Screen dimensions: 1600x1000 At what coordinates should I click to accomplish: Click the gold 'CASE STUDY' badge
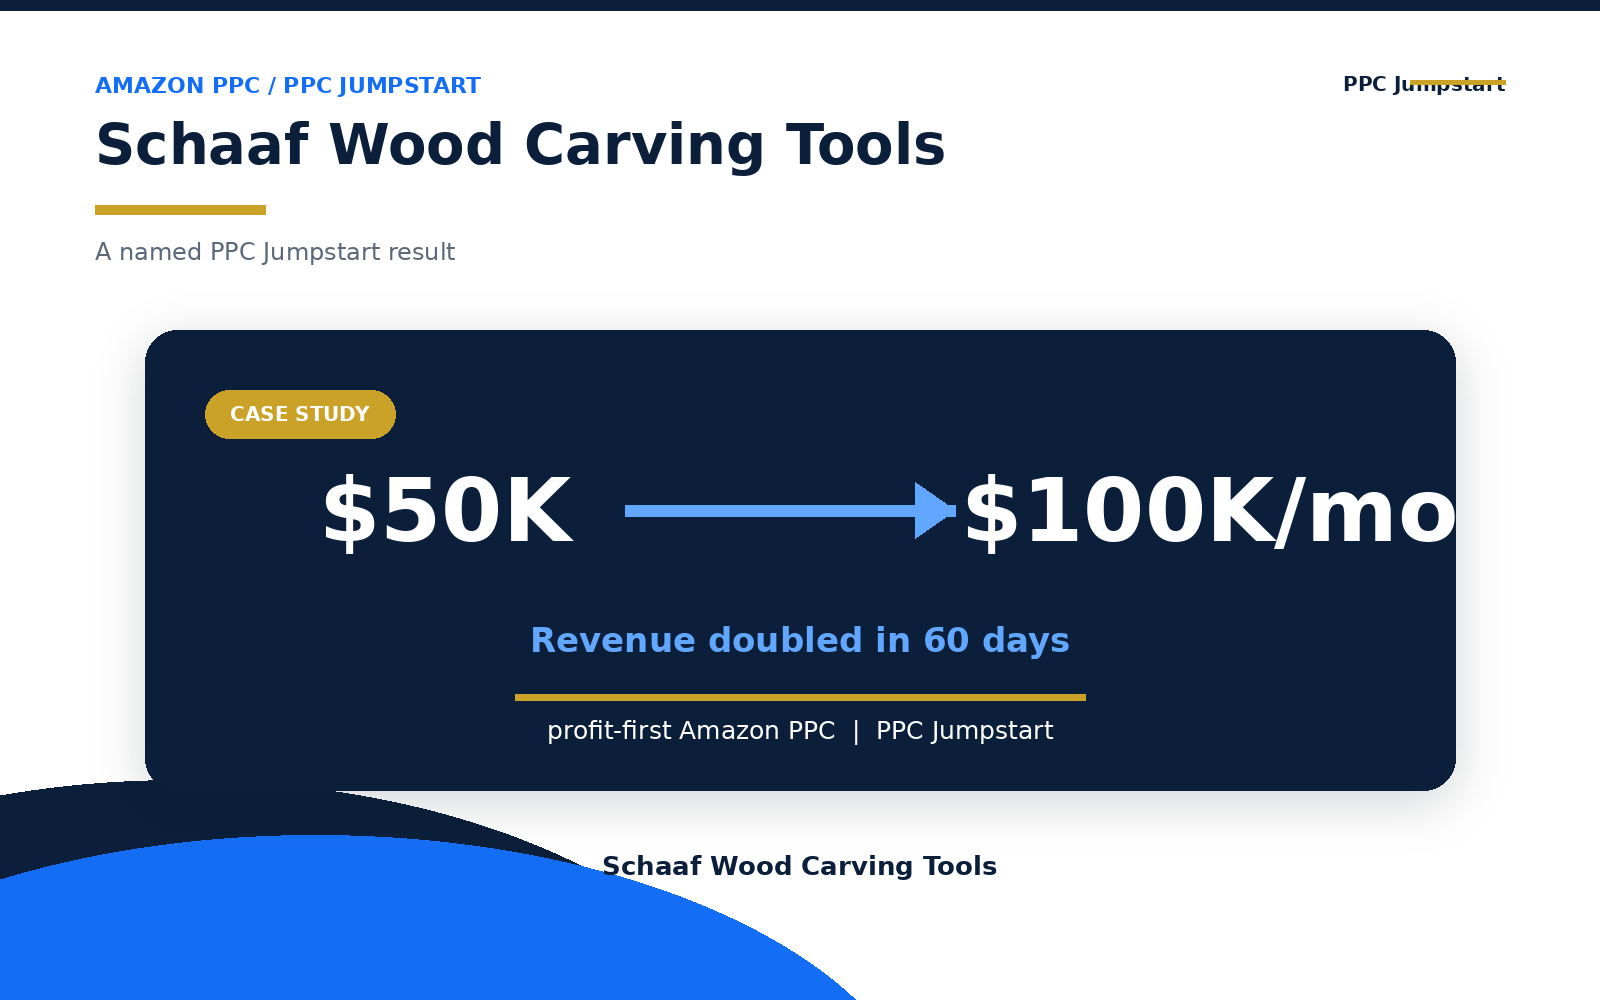(300, 414)
